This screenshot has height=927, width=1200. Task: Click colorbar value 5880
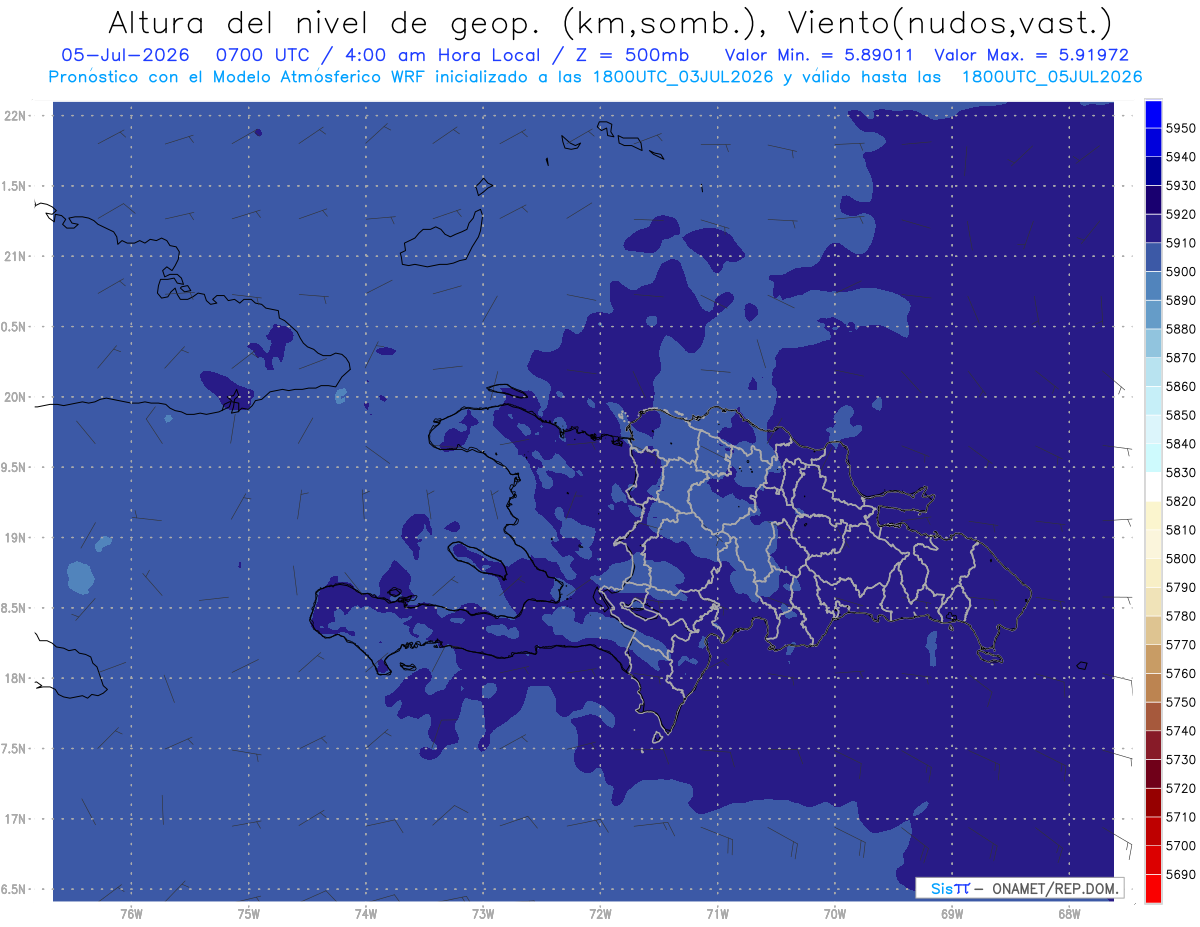[x=1180, y=329]
